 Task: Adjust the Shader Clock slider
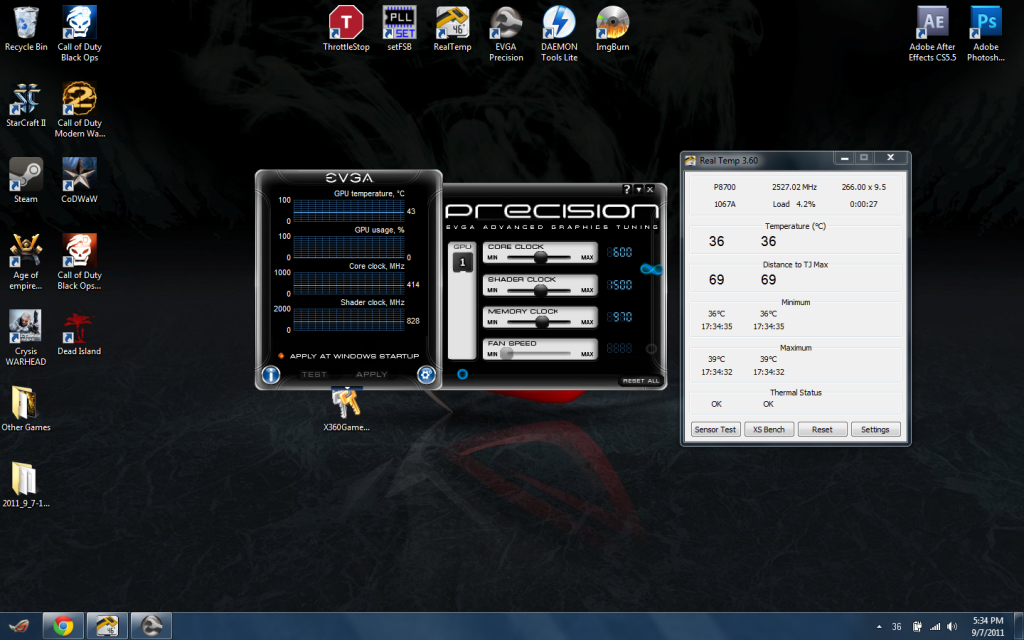pos(540,289)
